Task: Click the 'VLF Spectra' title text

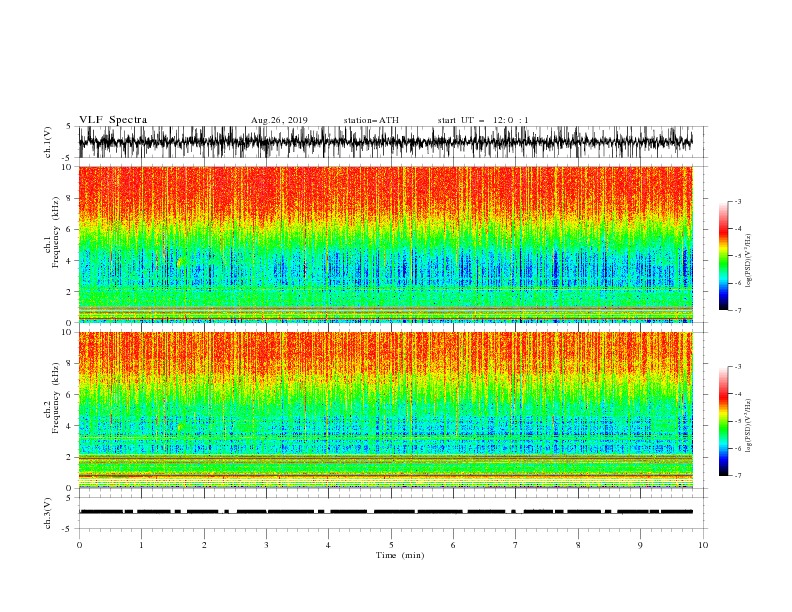Action: (x=113, y=120)
